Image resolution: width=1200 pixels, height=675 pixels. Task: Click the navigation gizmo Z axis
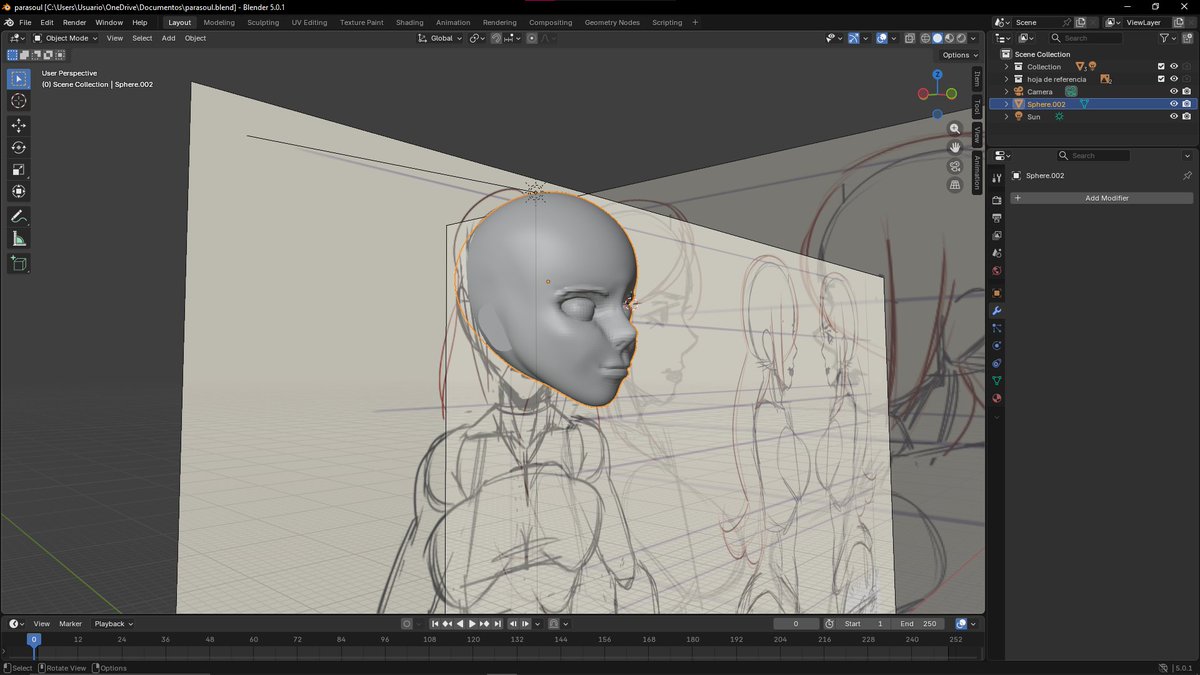coord(937,74)
